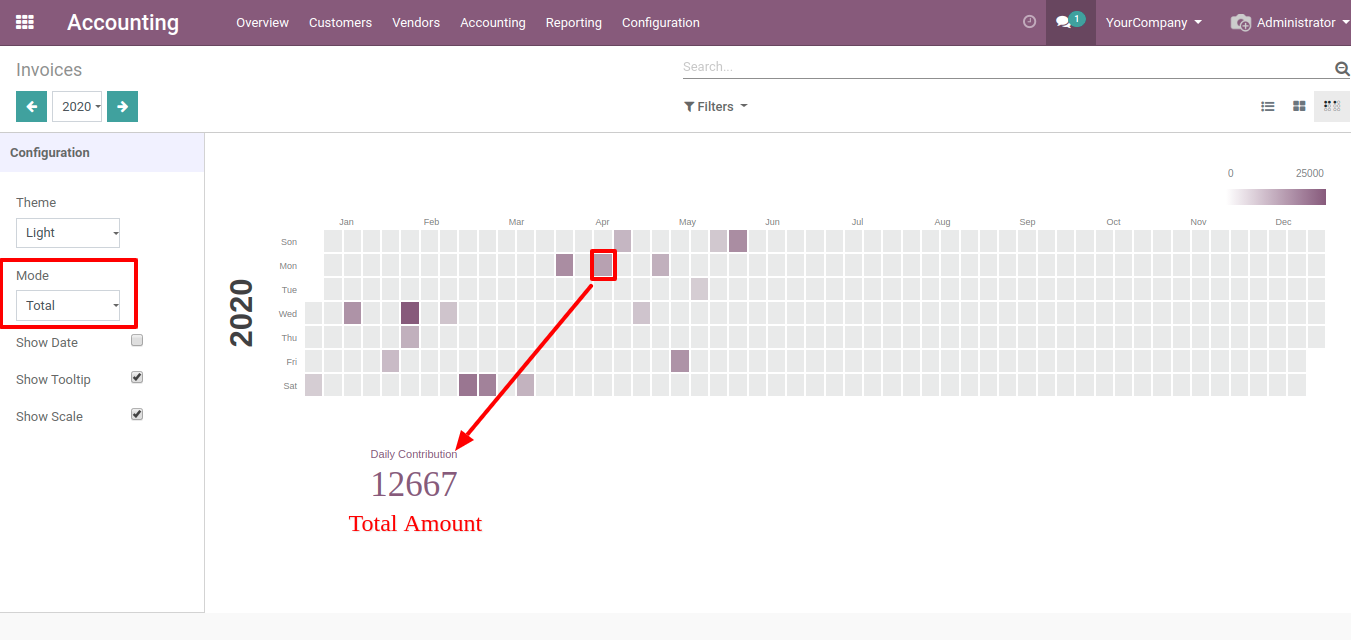The image size is (1351, 640).
Task: Open the Reporting menu
Action: tap(573, 22)
